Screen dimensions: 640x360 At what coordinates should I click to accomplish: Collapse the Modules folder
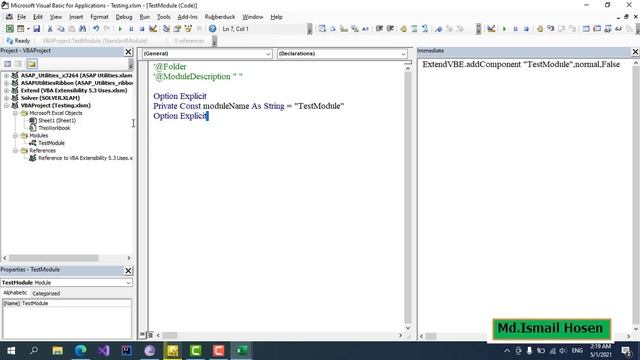15,136
